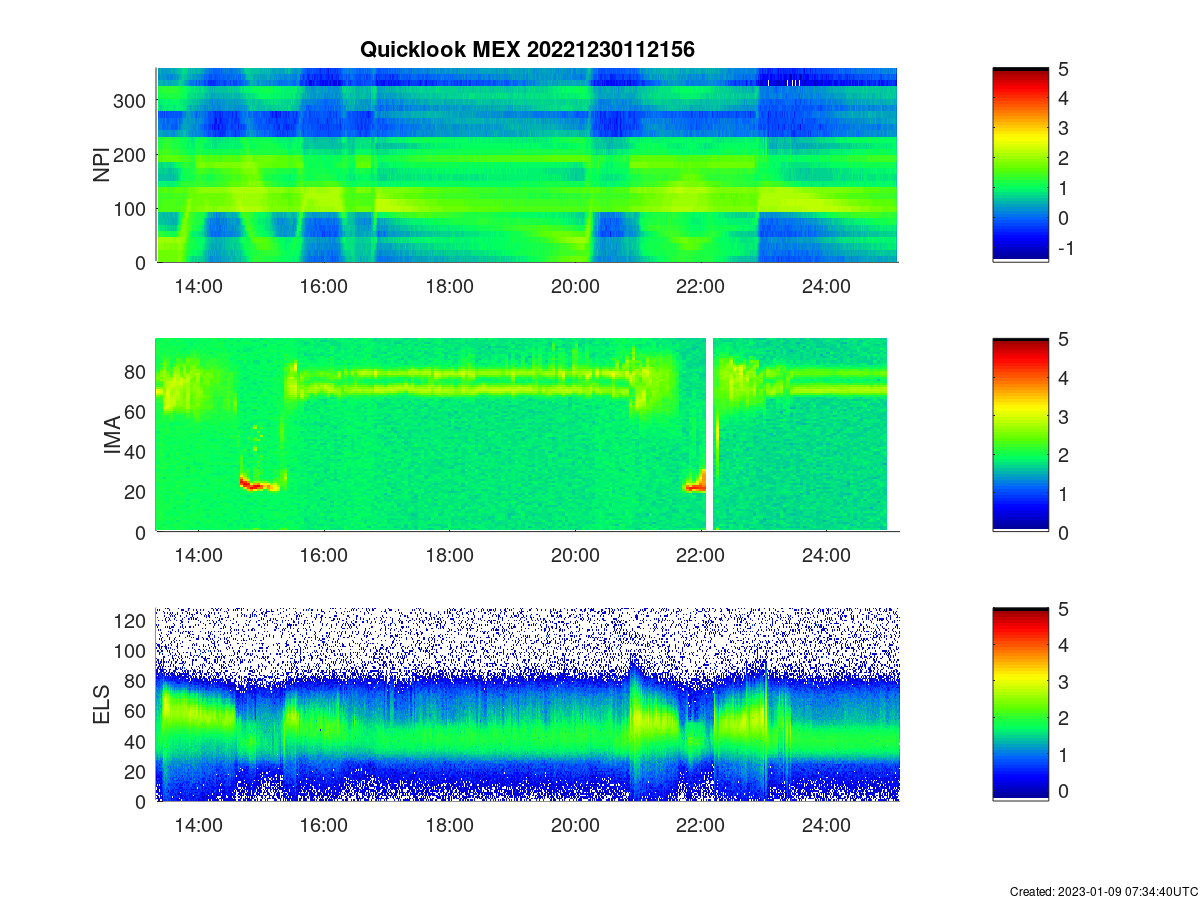Screen dimensions: 1200x900
Task: Click the "Created: 2023-01-09 07:34:40UTC" timestamp
Action: coord(1103,891)
